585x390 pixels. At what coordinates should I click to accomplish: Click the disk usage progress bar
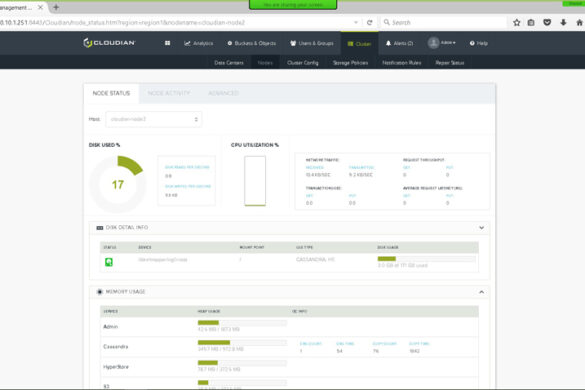[x=426, y=259]
